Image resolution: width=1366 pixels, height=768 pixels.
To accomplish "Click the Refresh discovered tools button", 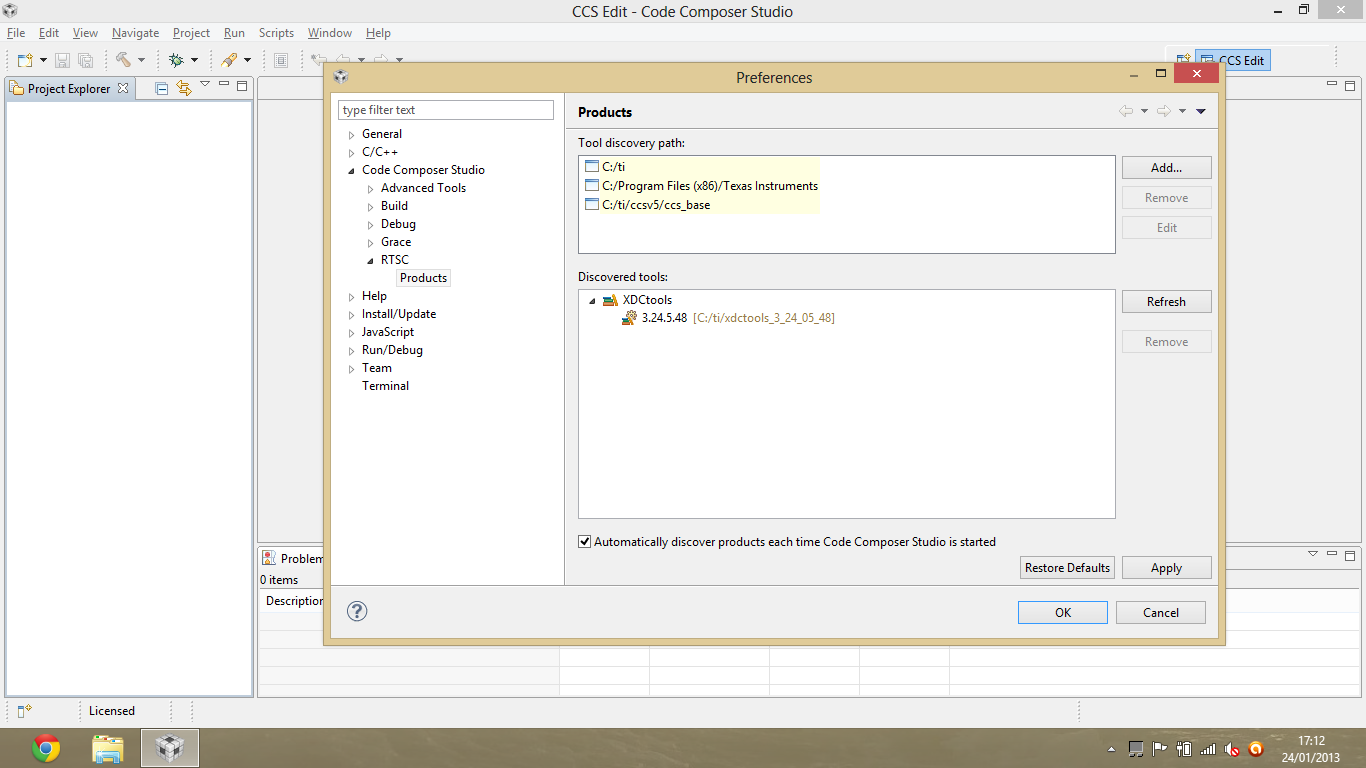I will tap(1166, 302).
